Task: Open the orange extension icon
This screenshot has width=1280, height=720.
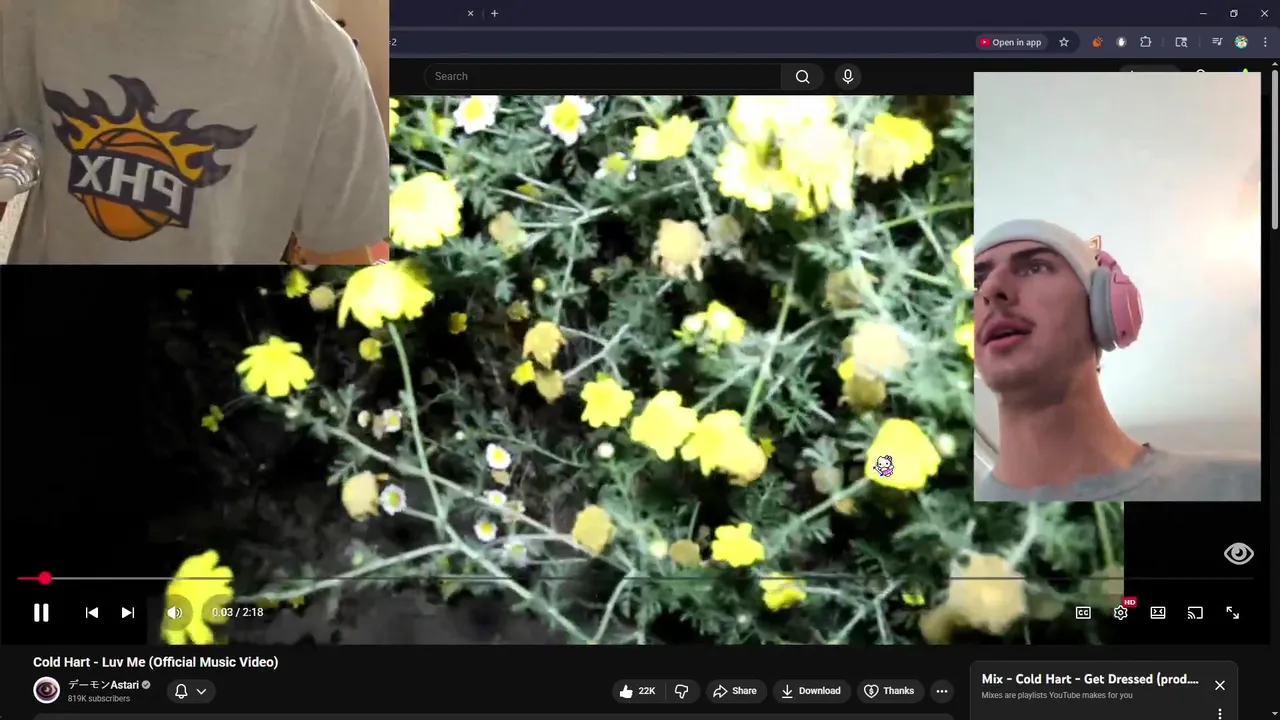Action: pos(1097,42)
